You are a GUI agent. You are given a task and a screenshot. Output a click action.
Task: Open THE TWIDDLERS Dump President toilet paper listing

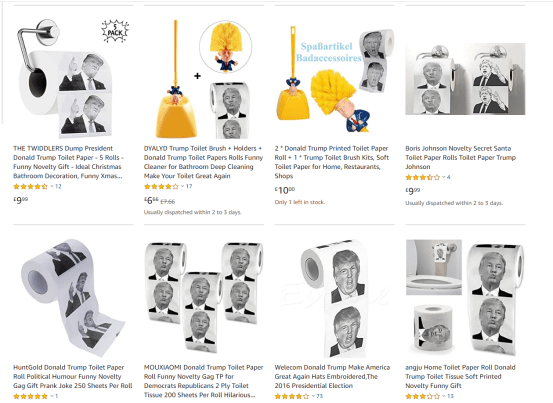coord(68,162)
